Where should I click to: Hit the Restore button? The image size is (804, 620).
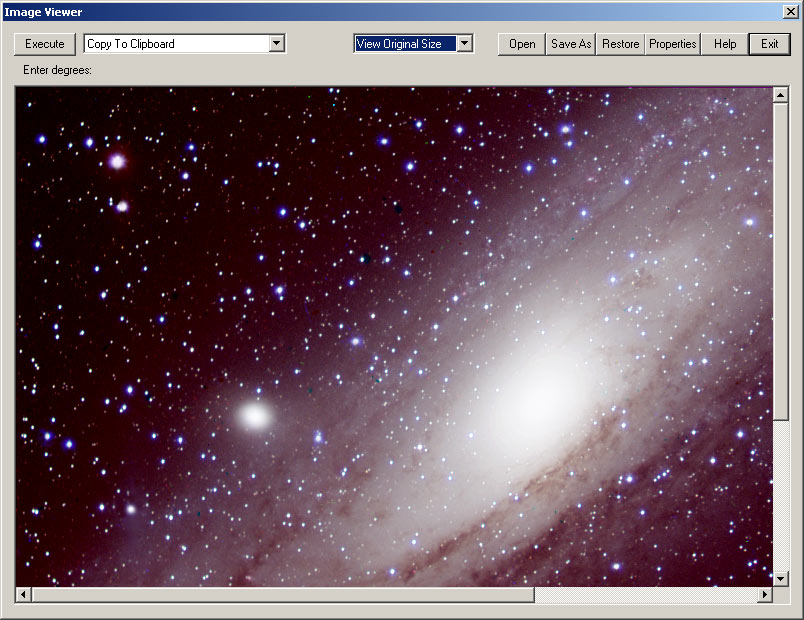620,44
